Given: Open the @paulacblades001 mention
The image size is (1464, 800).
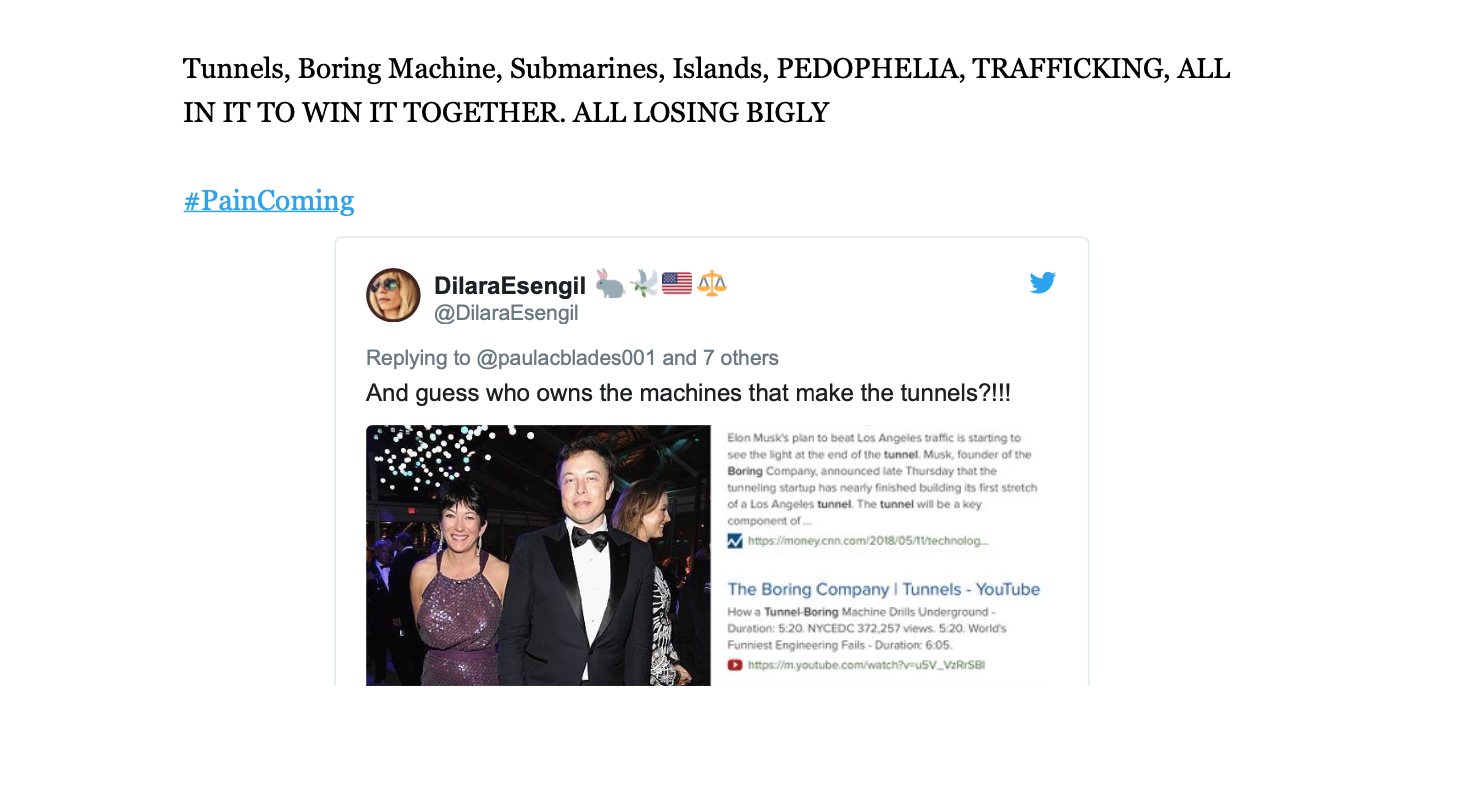Looking at the screenshot, I should click(x=566, y=358).
